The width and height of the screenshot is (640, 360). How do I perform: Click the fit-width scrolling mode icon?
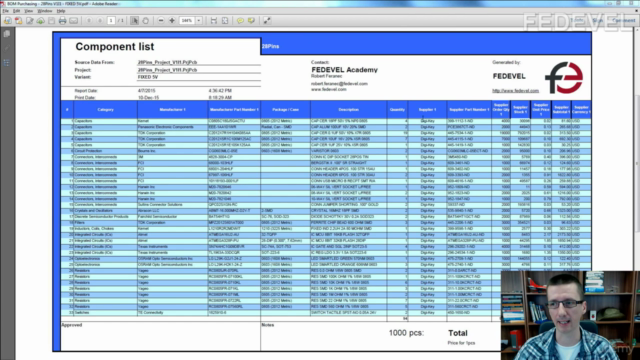tap(214, 20)
